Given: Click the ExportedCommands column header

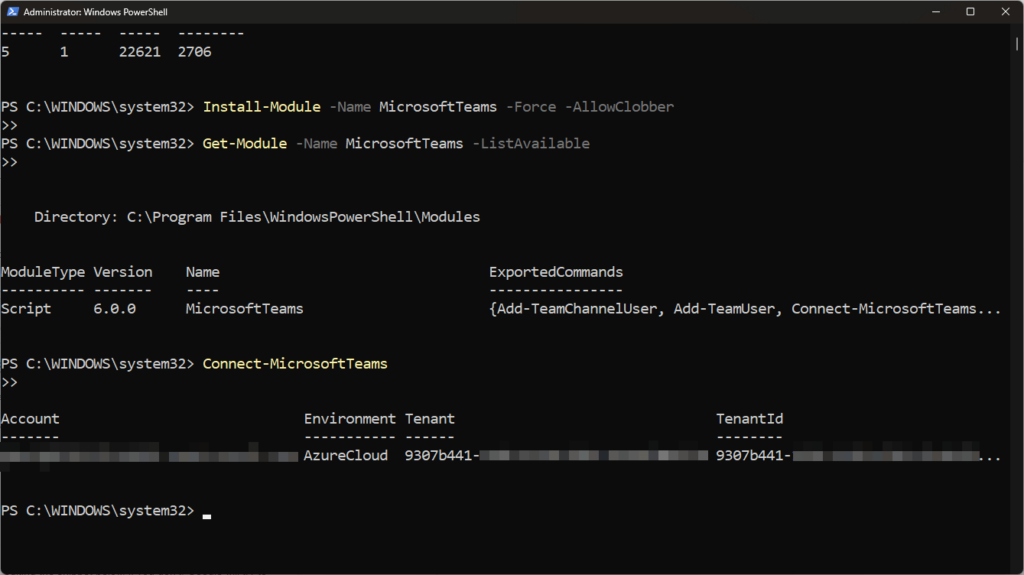Looking at the screenshot, I should click(x=556, y=272).
